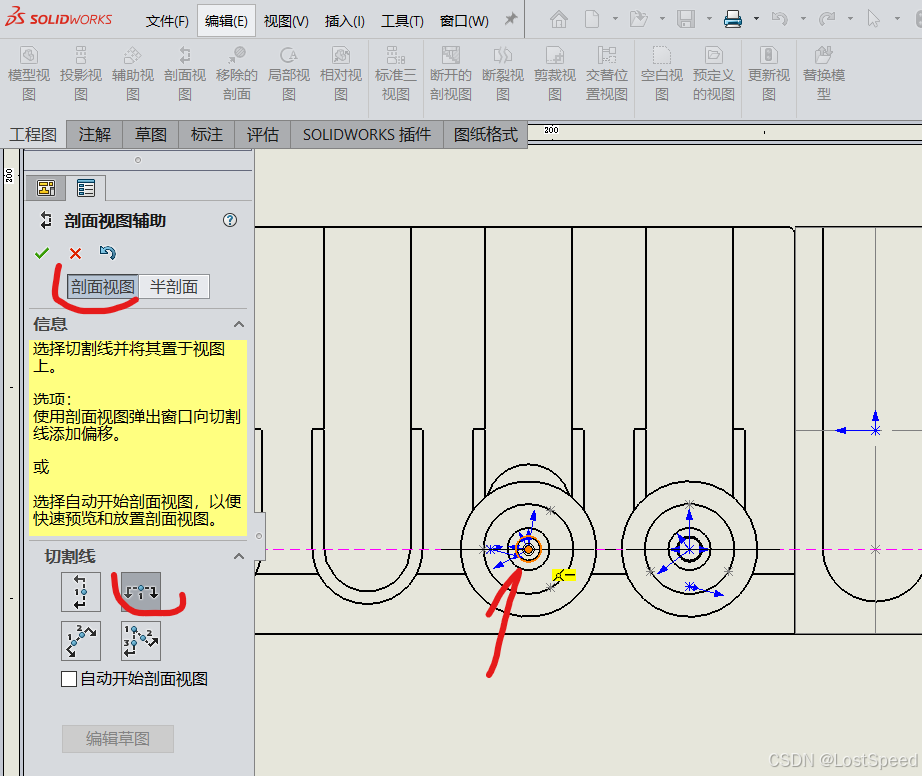Open the Save dropdown arrow
This screenshot has width=922, height=776.
(709, 19)
